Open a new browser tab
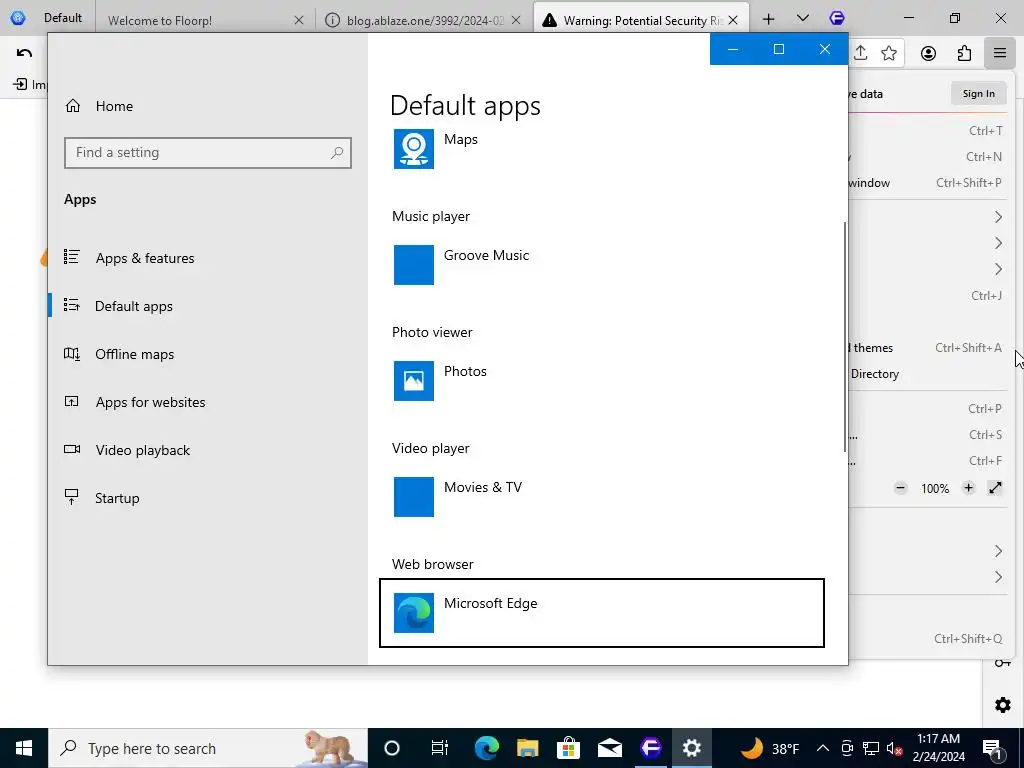 point(769,19)
